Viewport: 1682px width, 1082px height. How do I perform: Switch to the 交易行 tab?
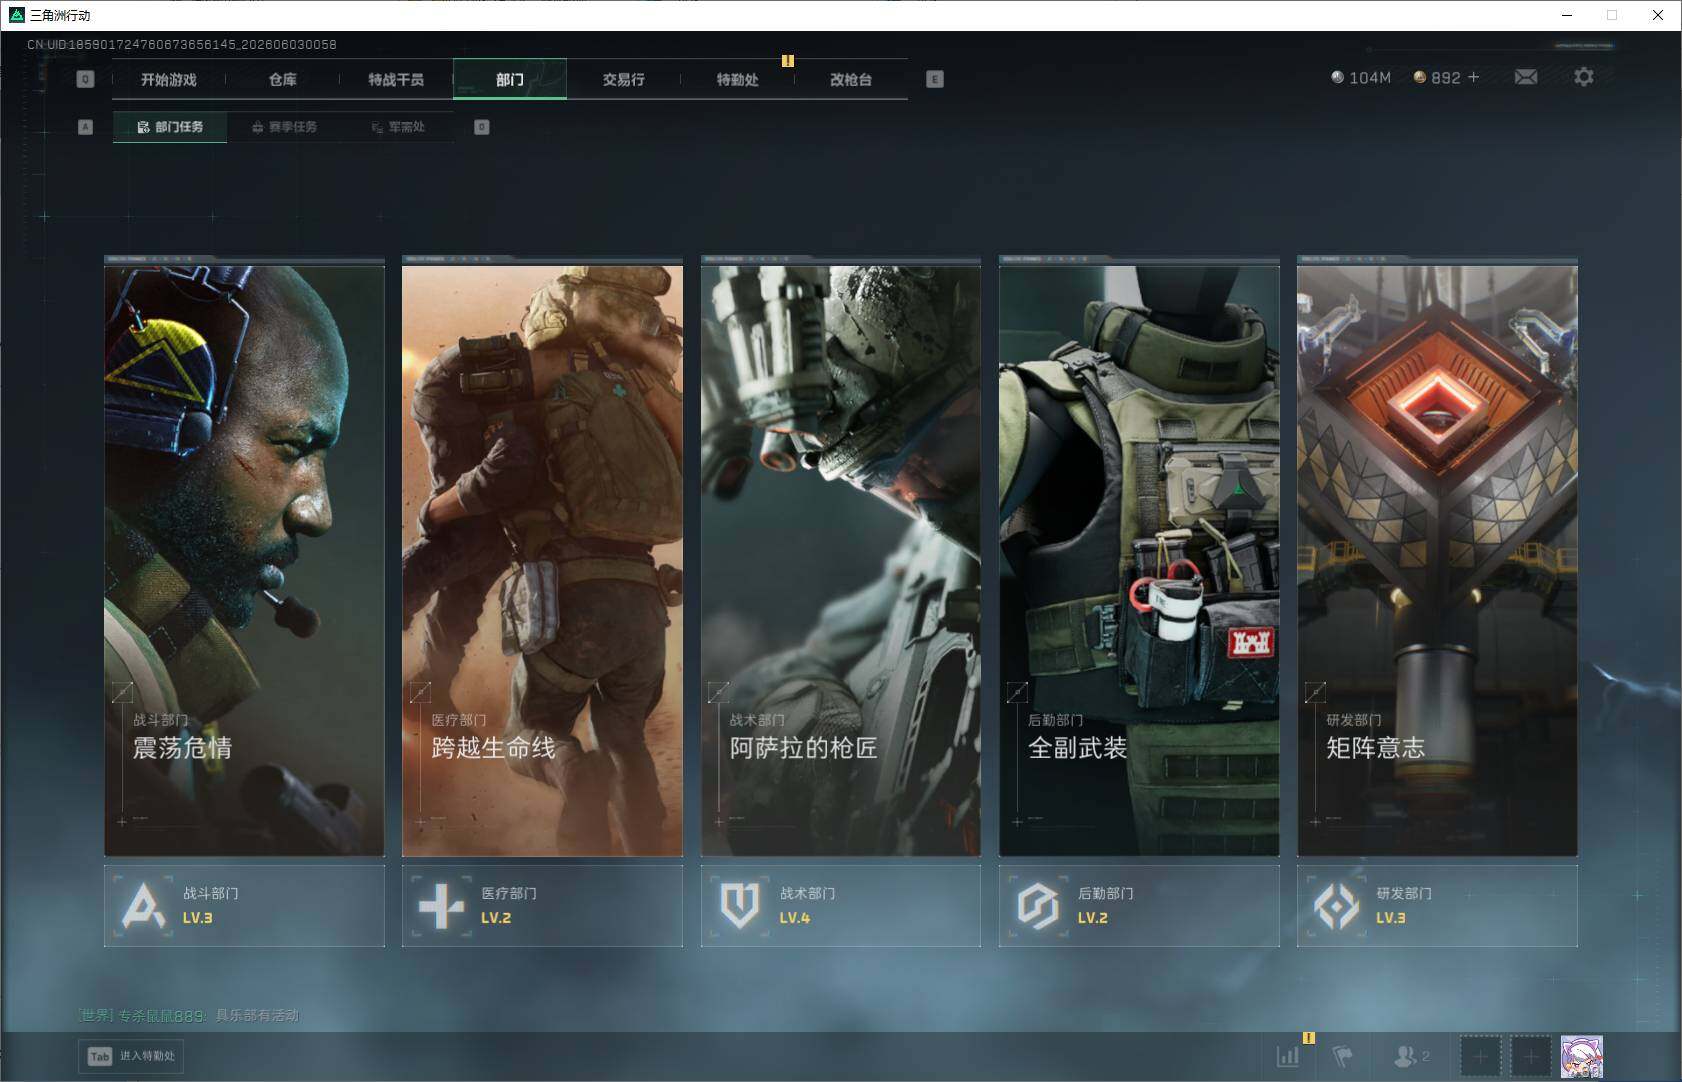[624, 79]
